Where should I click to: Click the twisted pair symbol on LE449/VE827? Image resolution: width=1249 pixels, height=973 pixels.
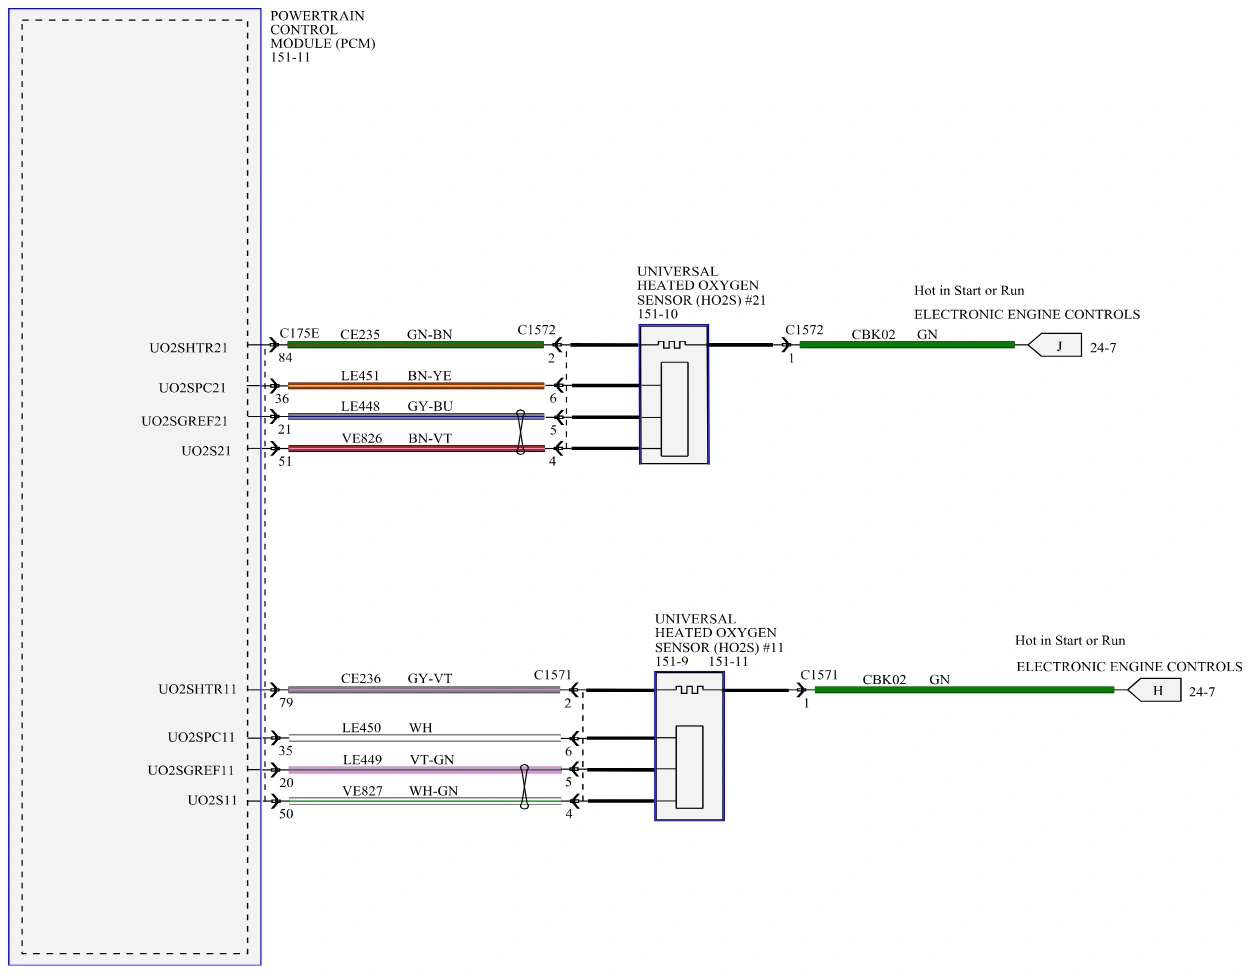[524, 786]
